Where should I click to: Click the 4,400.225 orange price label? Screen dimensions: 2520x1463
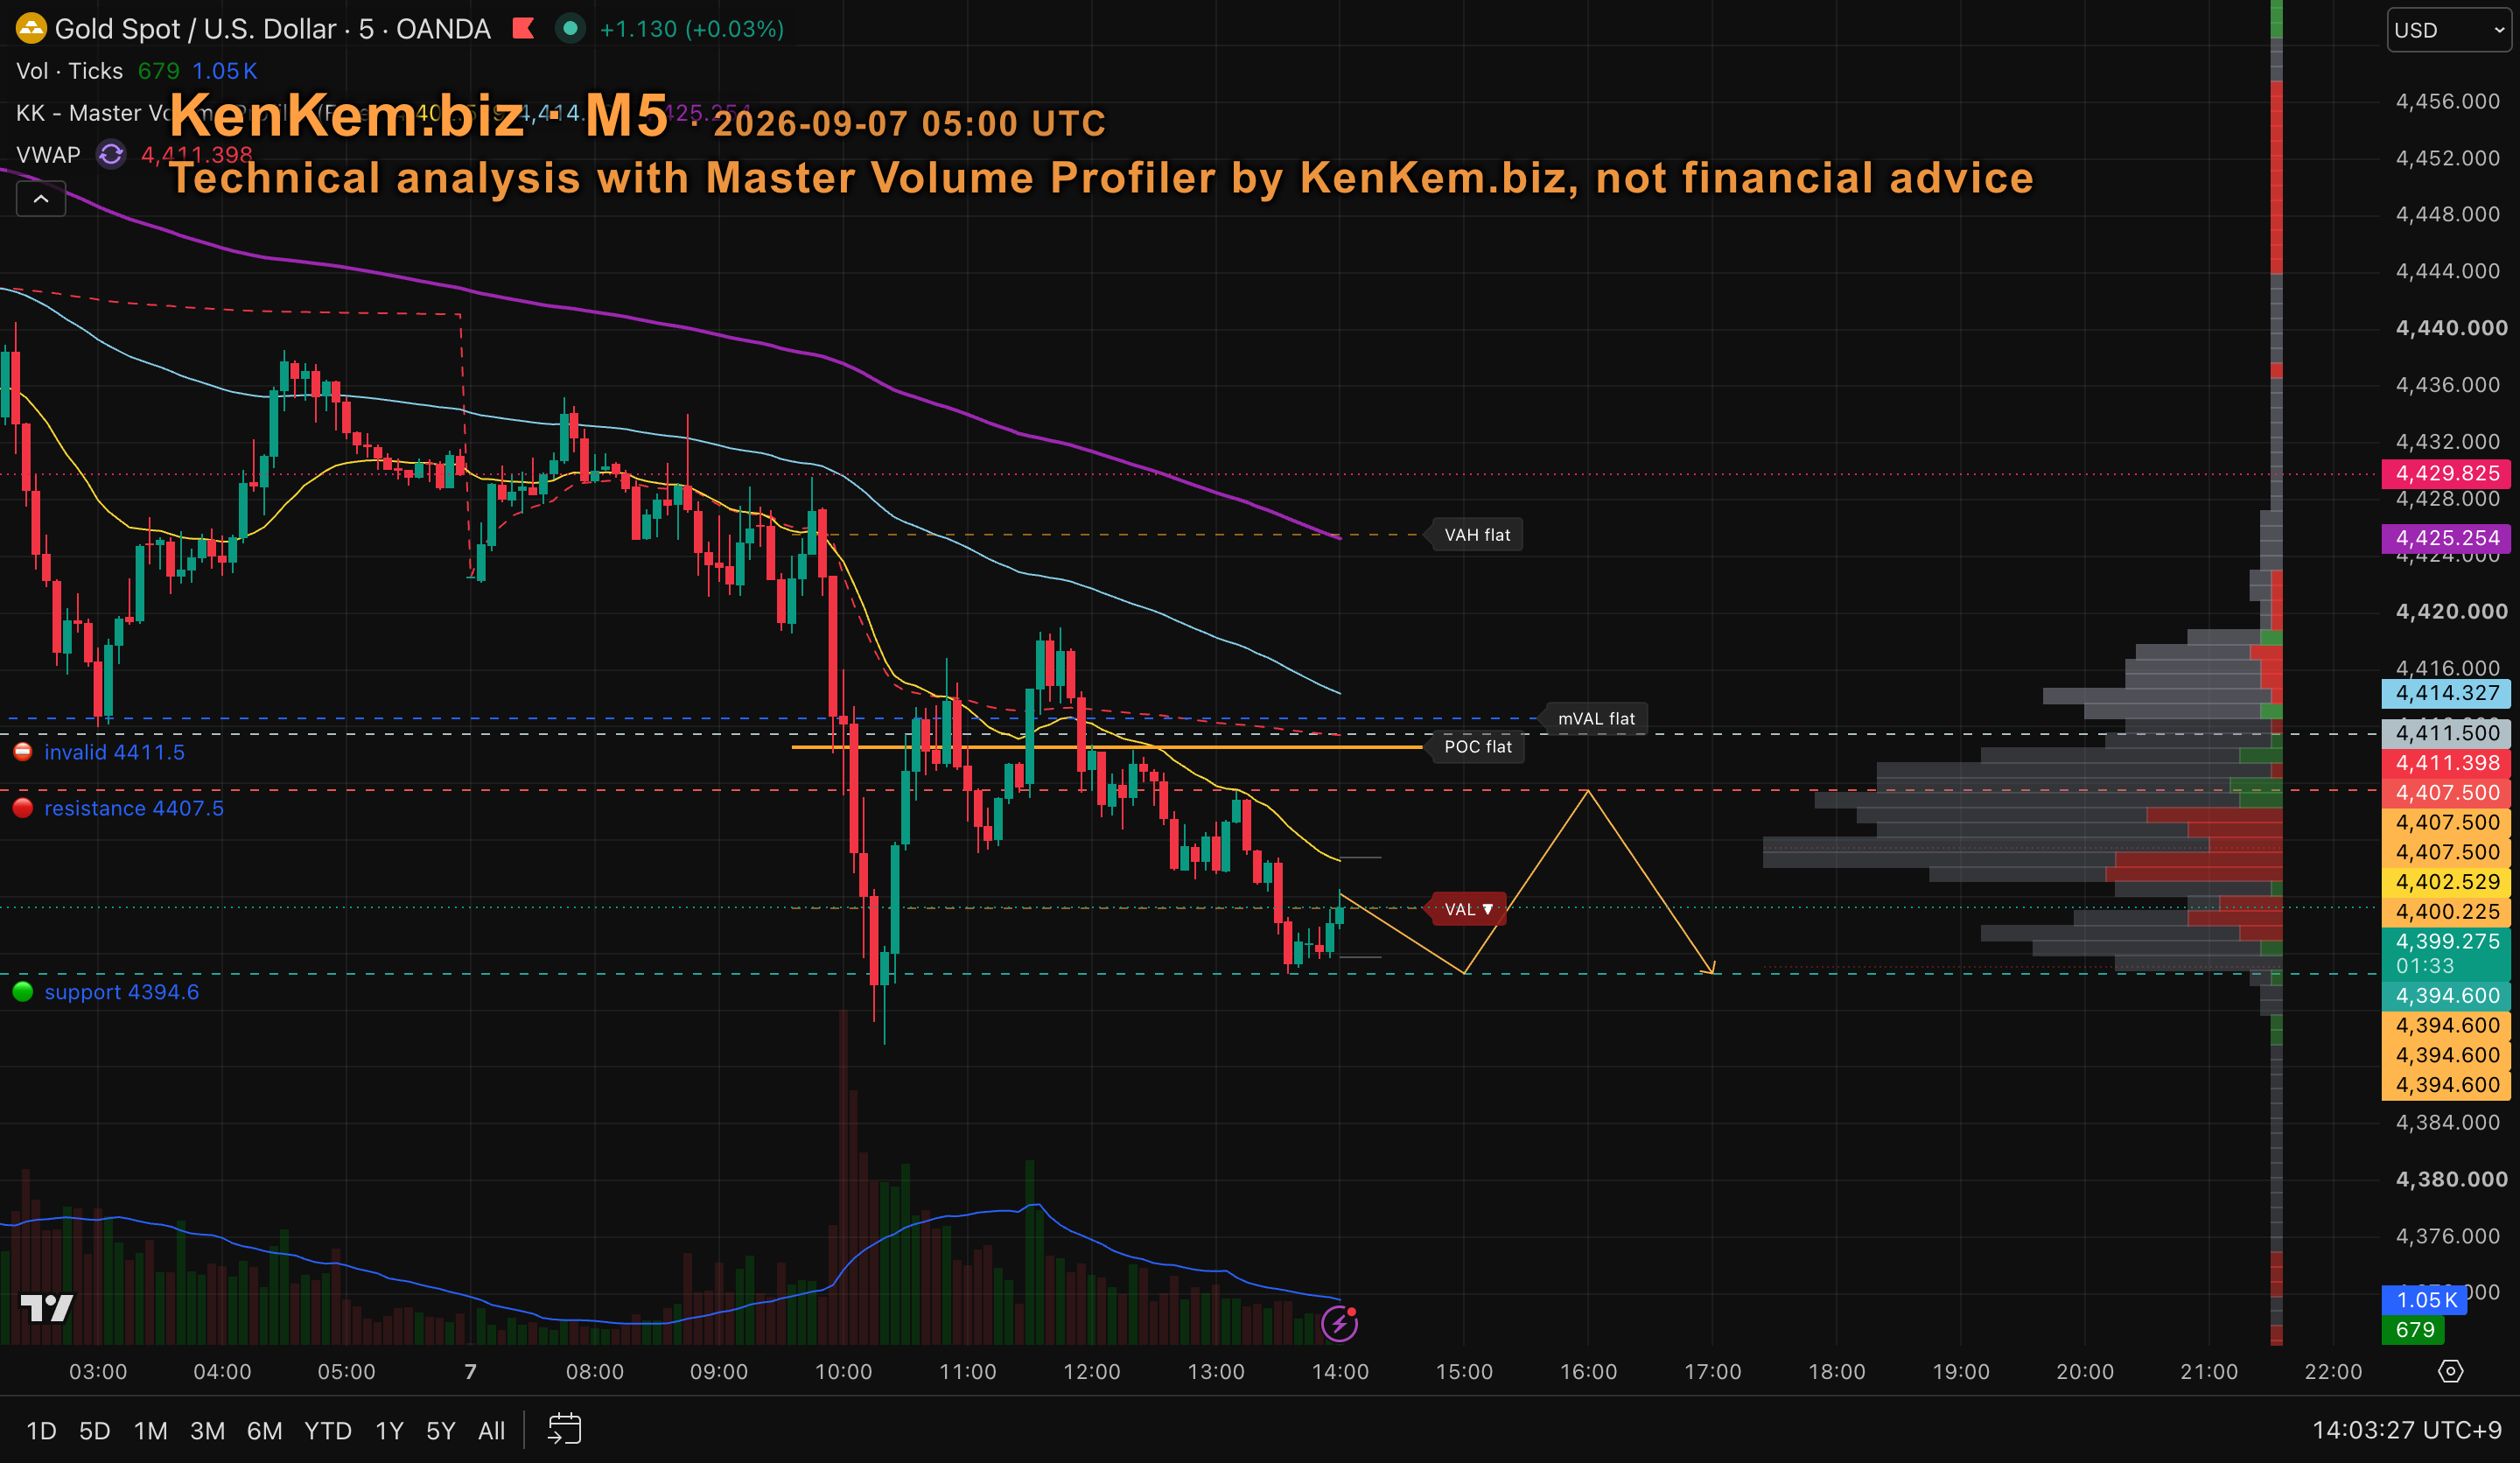point(2447,912)
